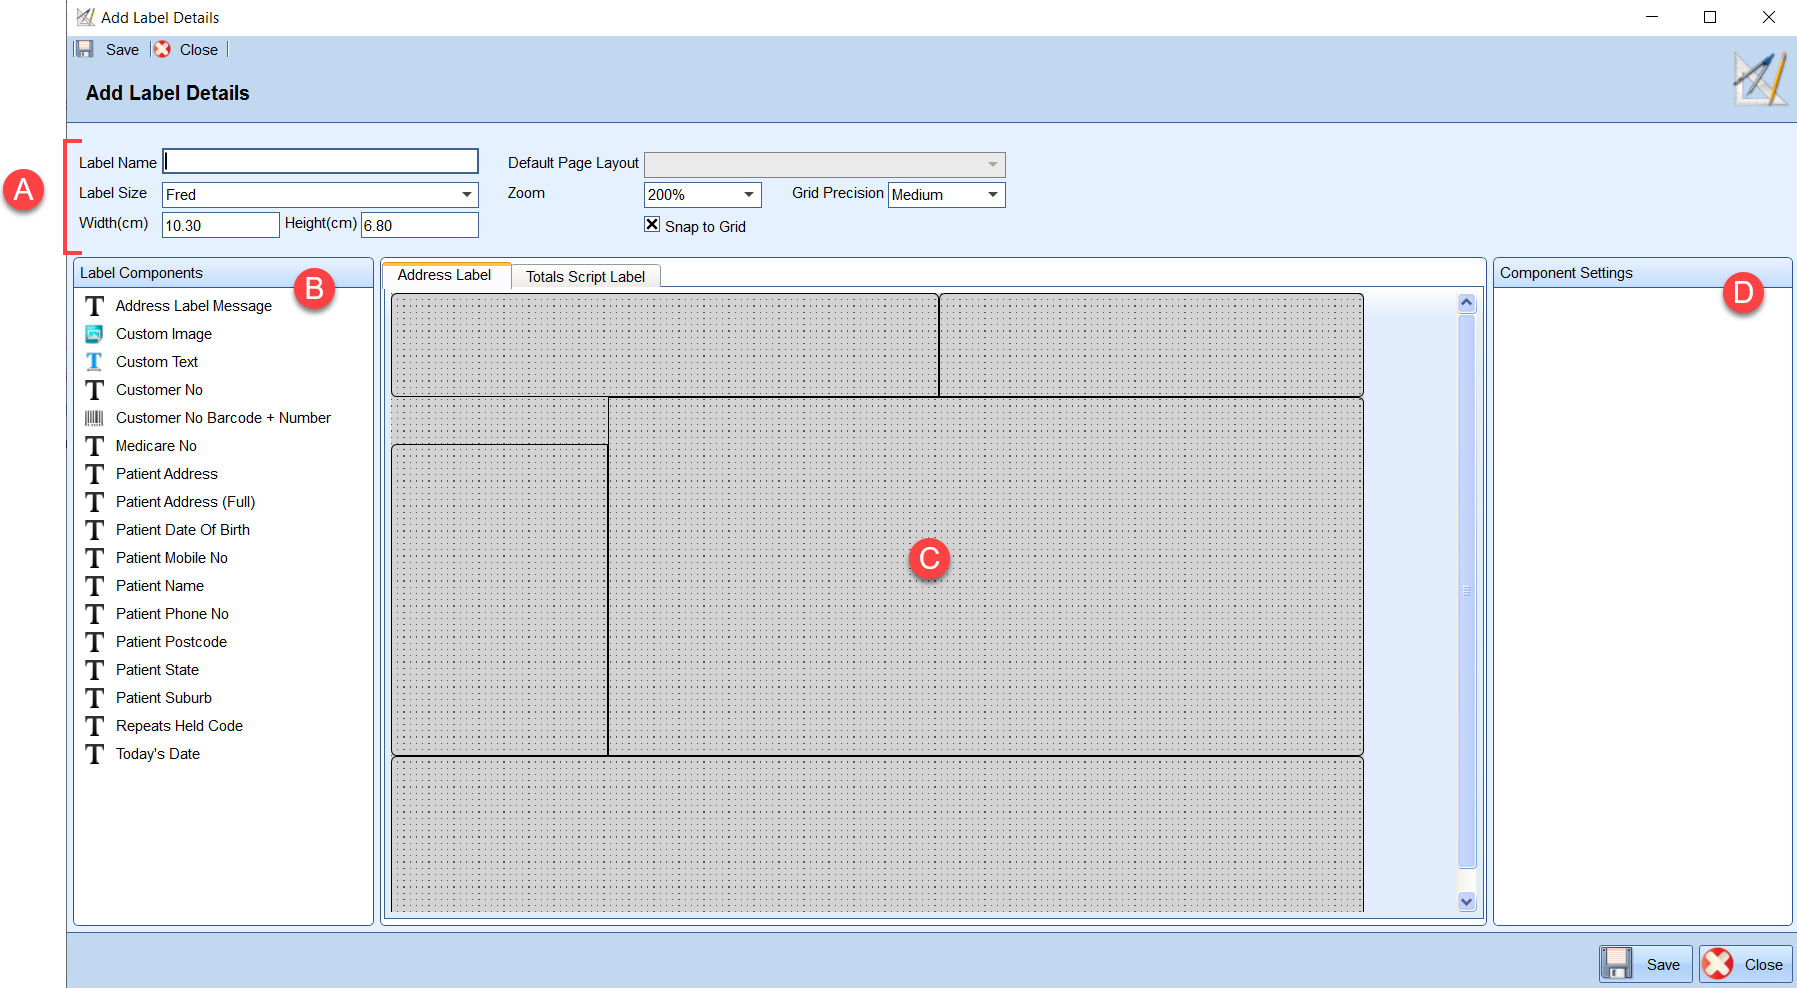Click the Patient Address (Full) text icon
Screen dimensions: 1797x988
click(x=94, y=502)
